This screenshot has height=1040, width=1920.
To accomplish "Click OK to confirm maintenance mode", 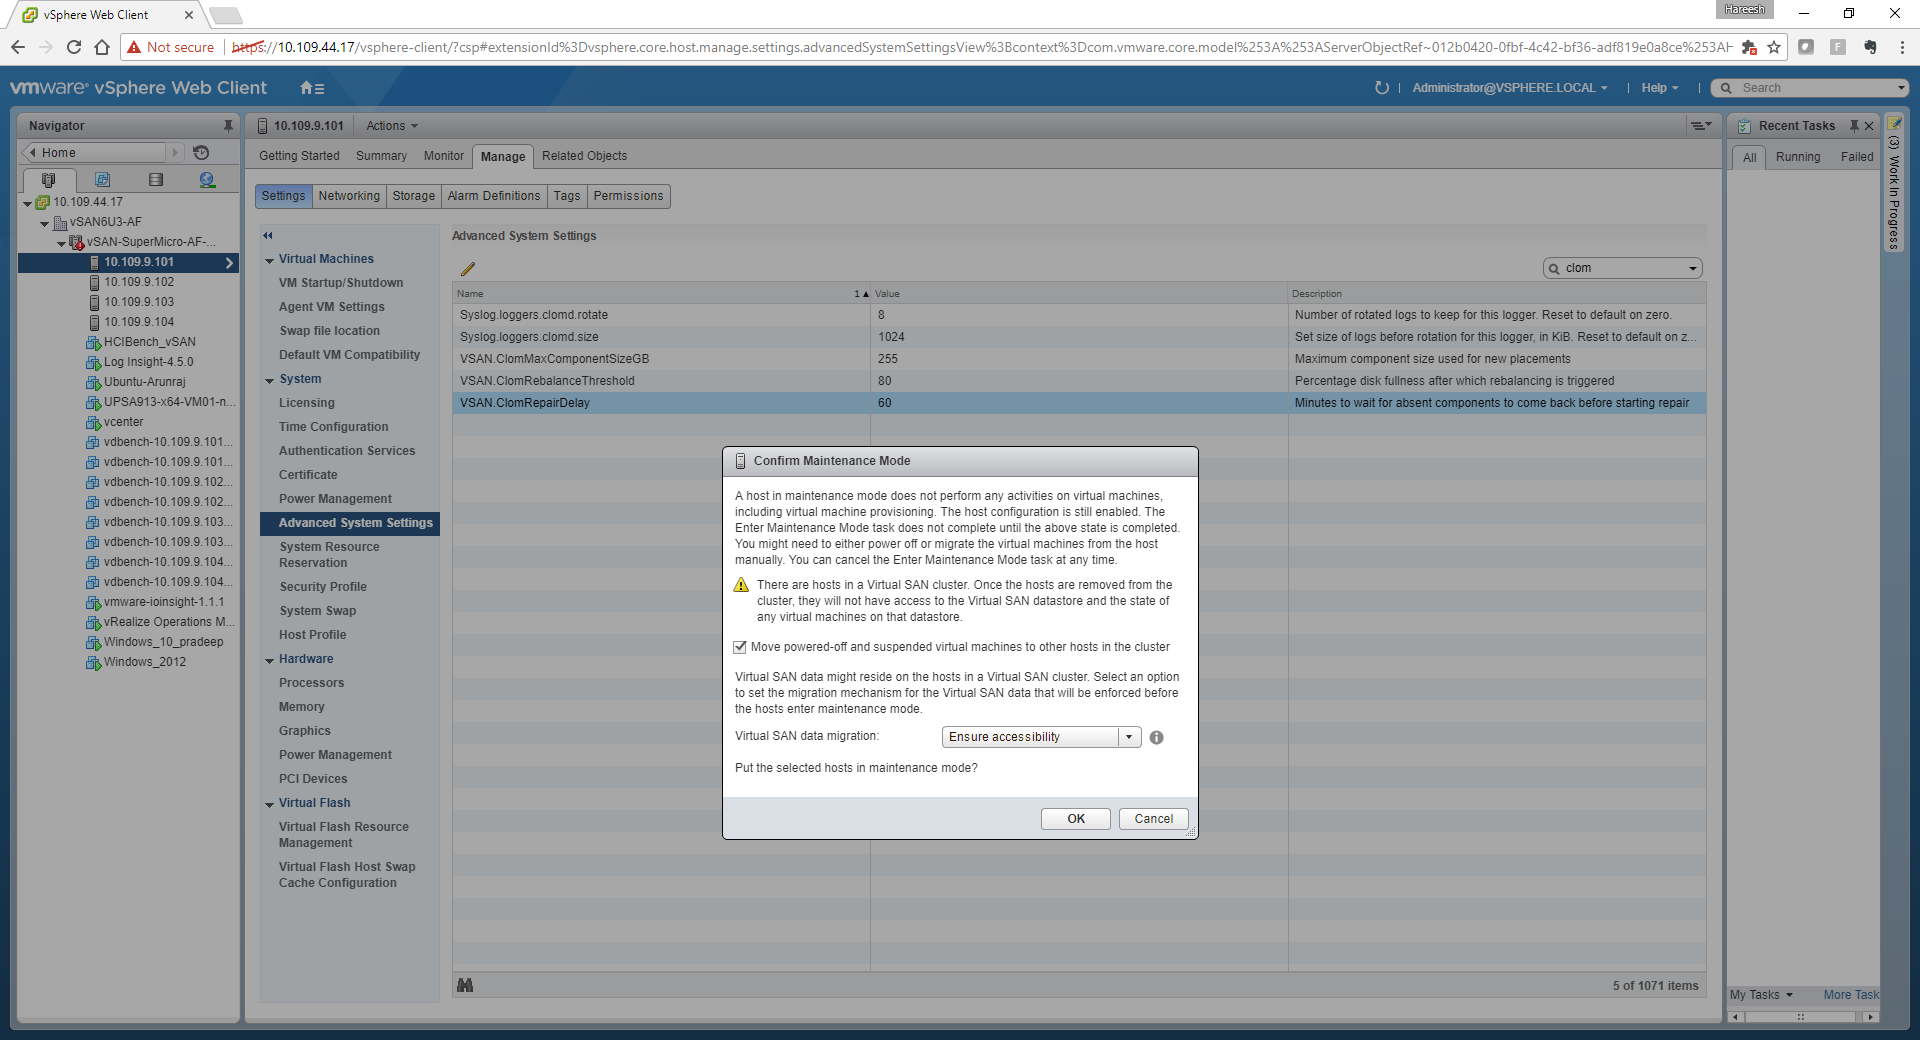I will tap(1075, 819).
